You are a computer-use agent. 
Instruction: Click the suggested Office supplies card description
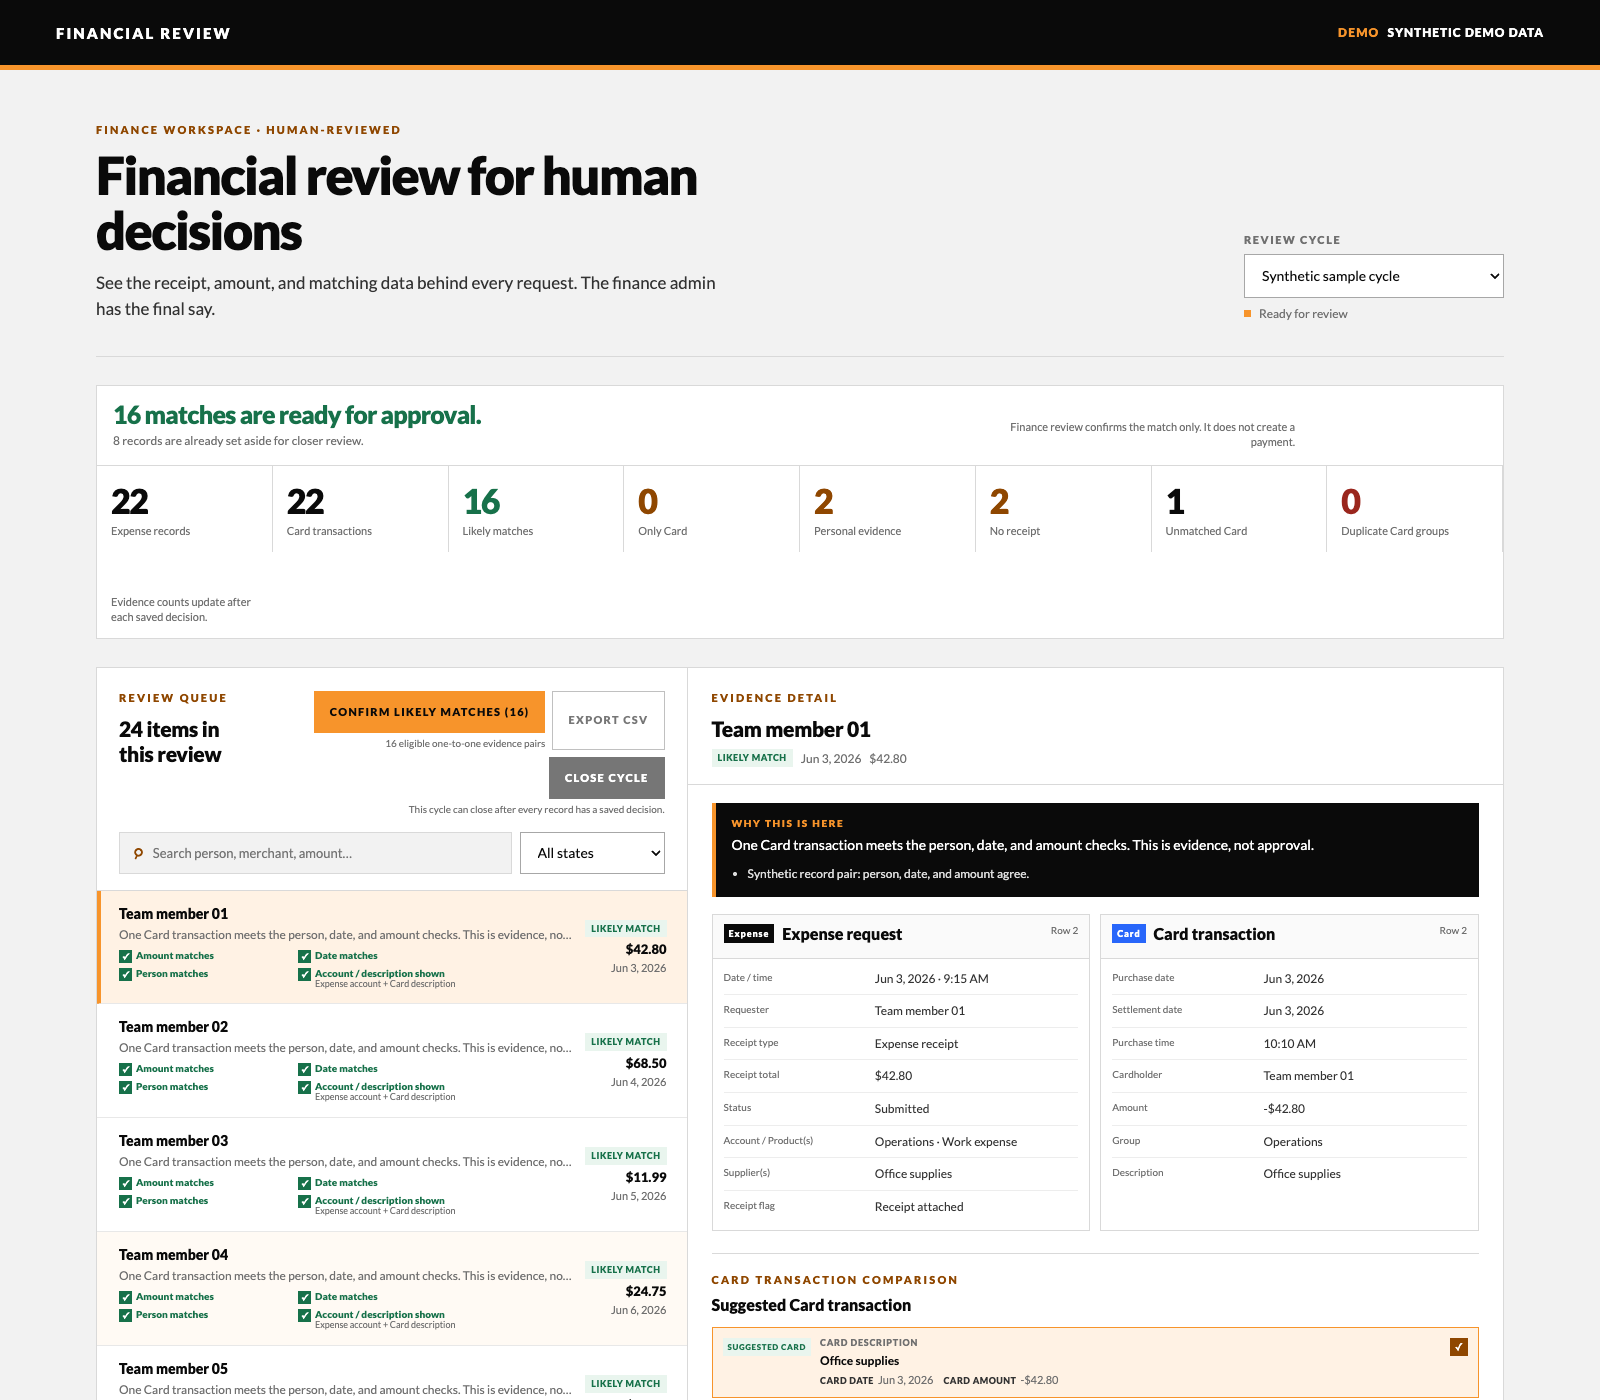pos(859,1361)
